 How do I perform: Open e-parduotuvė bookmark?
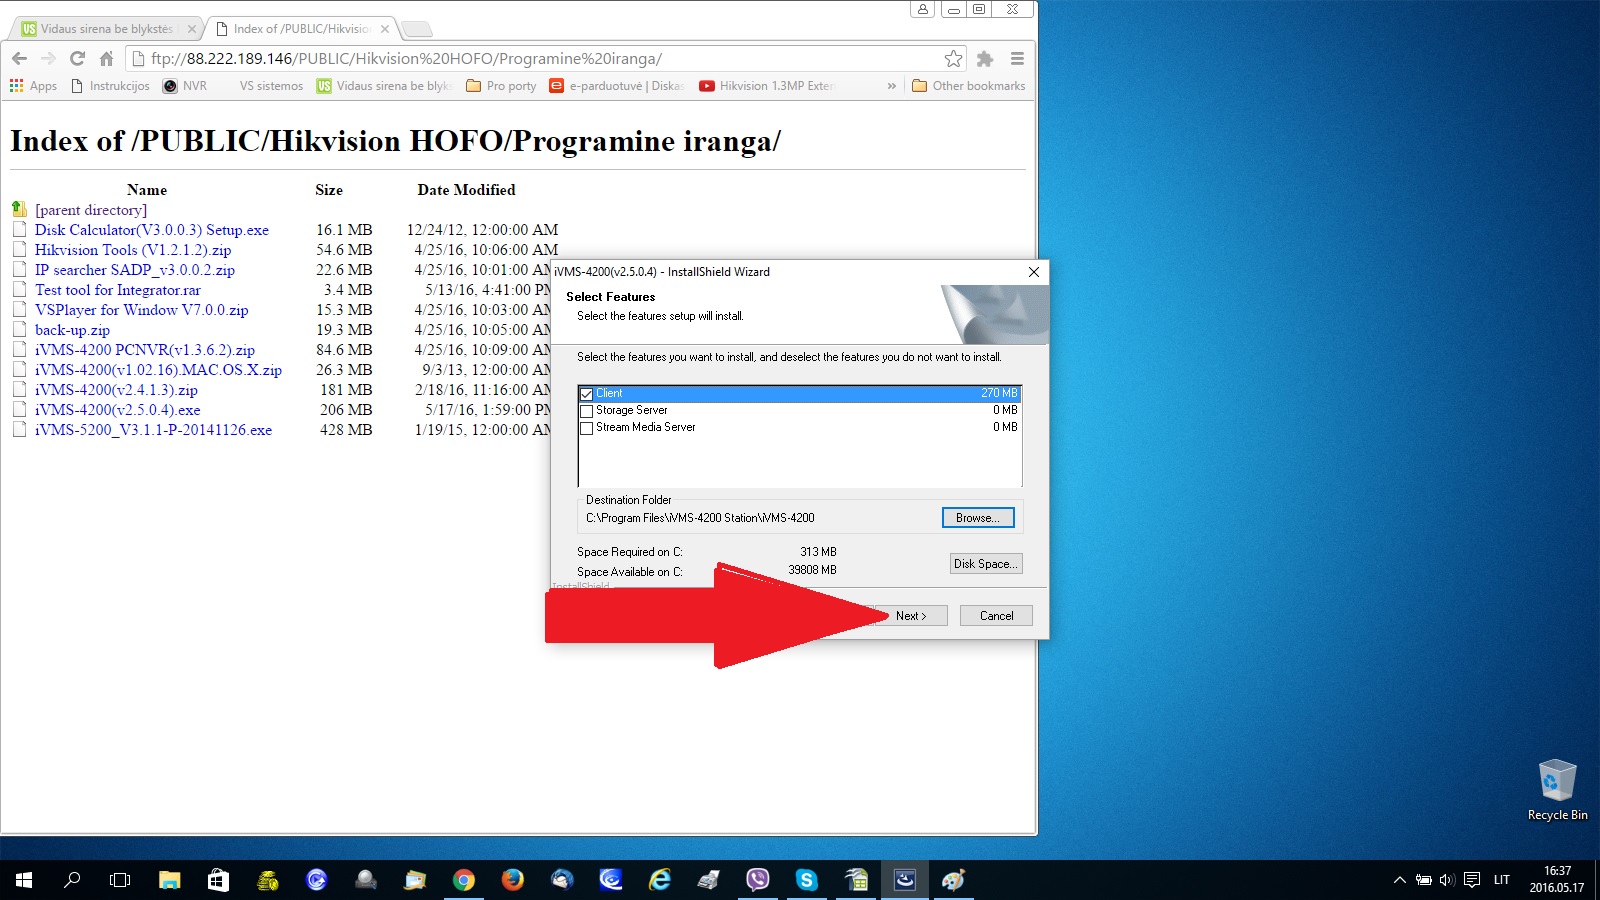[x=616, y=86]
